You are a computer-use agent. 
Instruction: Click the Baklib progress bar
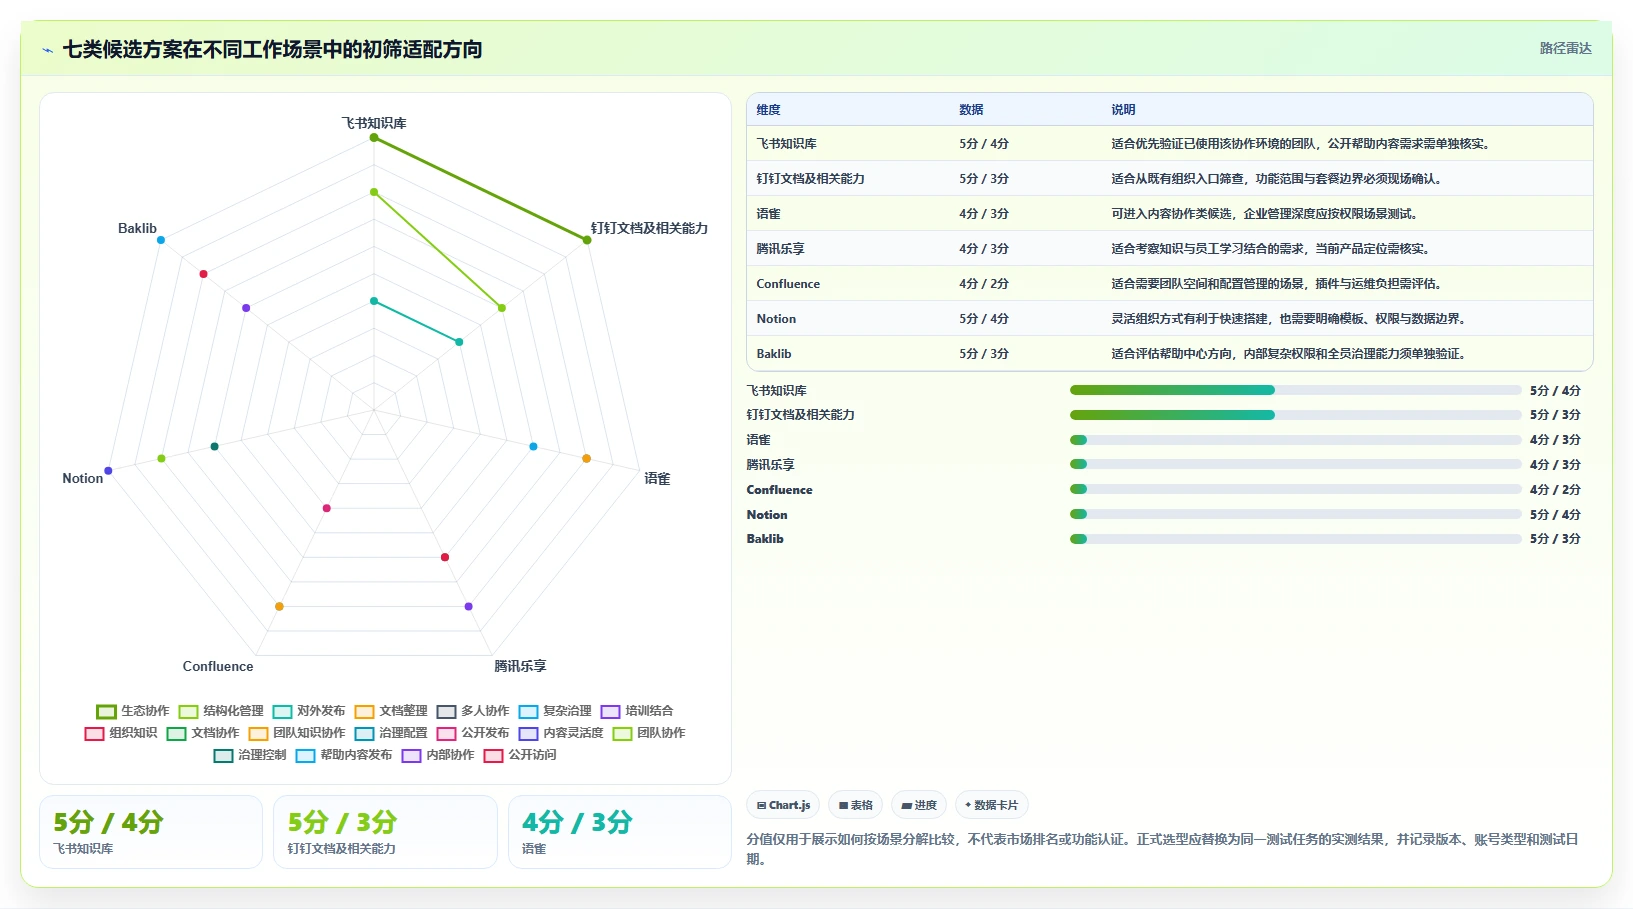pyautogui.click(x=1295, y=539)
